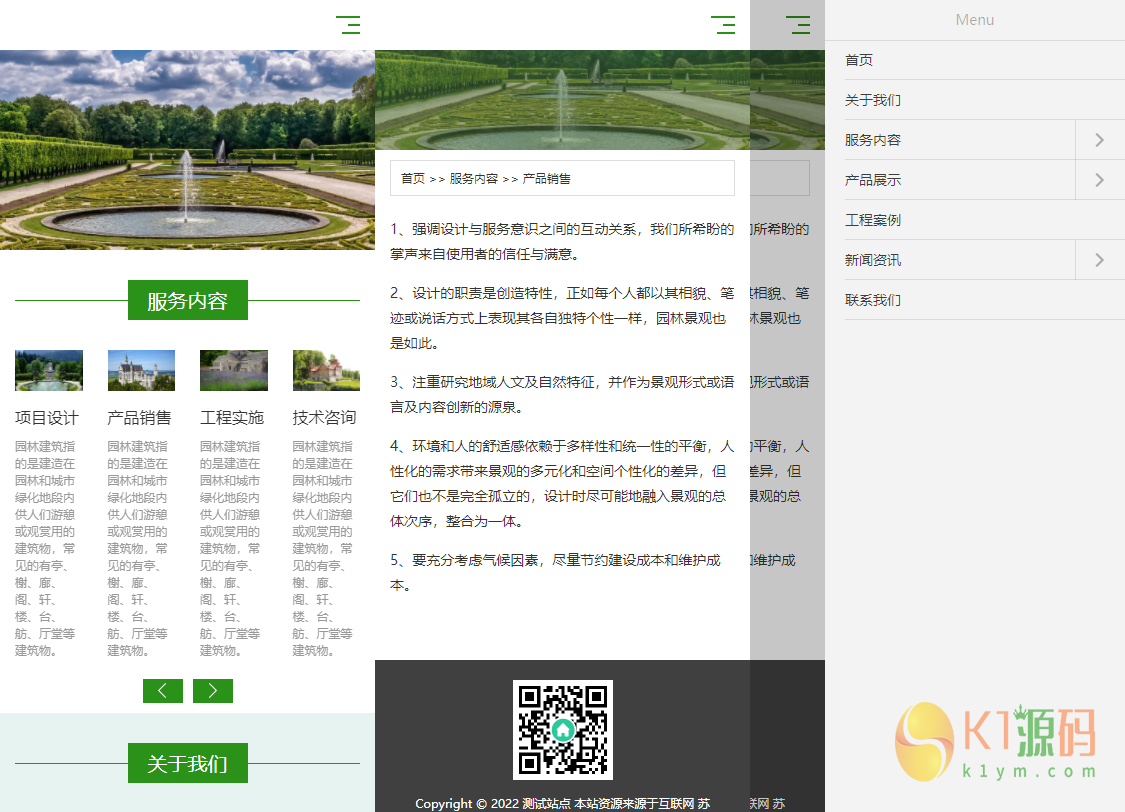This screenshot has width=1125, height=812.
Task: Select 关于我们 in the sidebar menu
Action: coord(871,99)
